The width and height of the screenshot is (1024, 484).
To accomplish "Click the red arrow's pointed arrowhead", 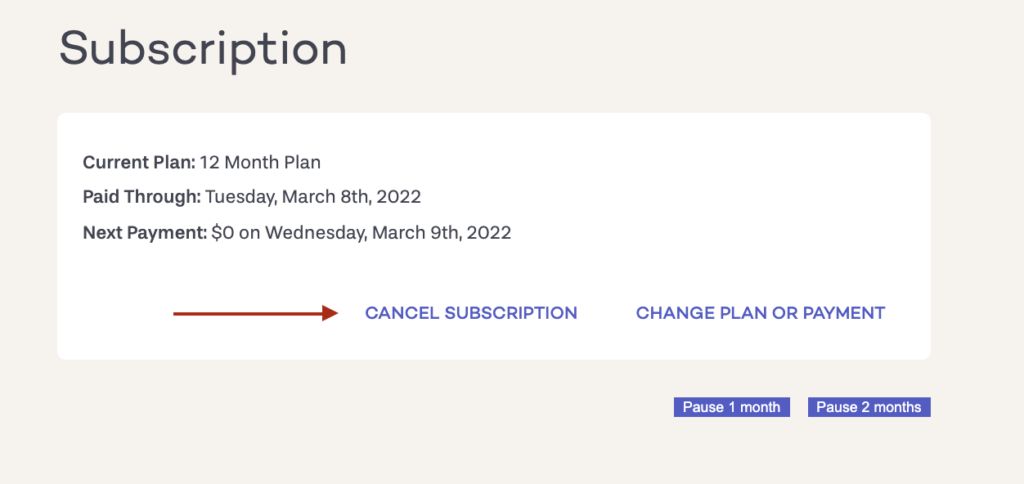I will pos(332,314).
